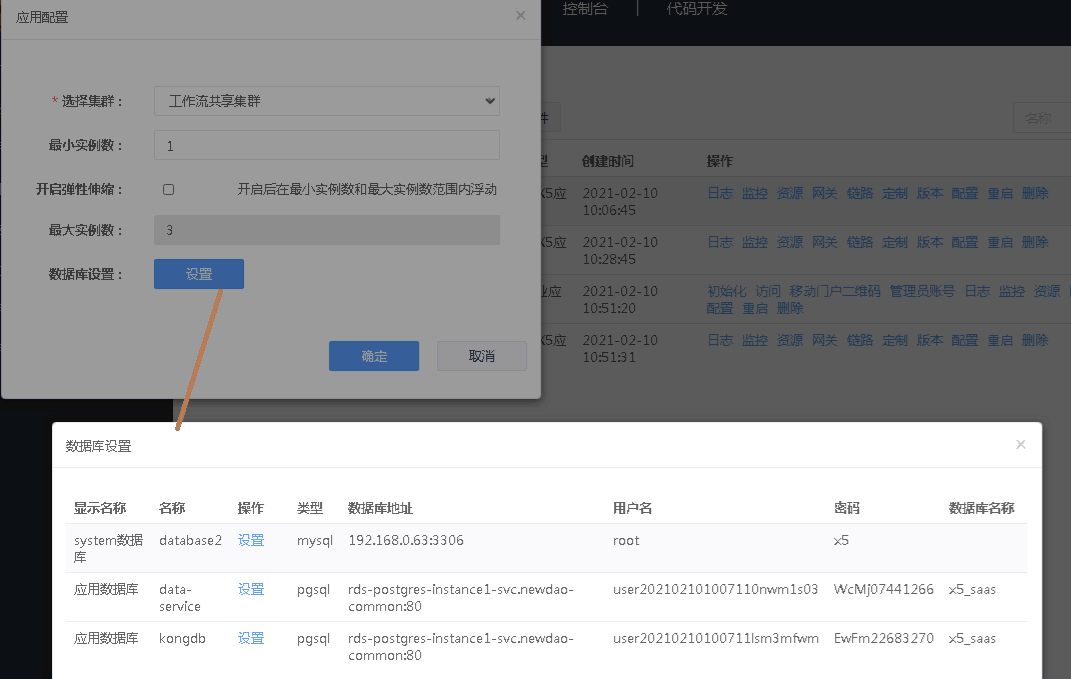Viewport: 1071px width, 679px height.
Task: Enable the 开启弹性伸缩 checkbox
Action: pyautogui.click(x=168, y=189)
